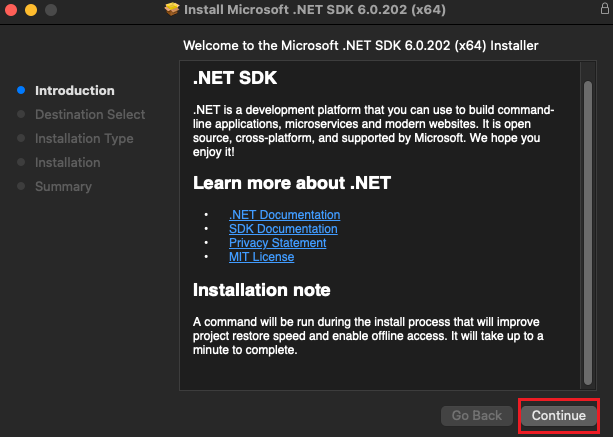Select the Installation step in the sidebar

67,162
